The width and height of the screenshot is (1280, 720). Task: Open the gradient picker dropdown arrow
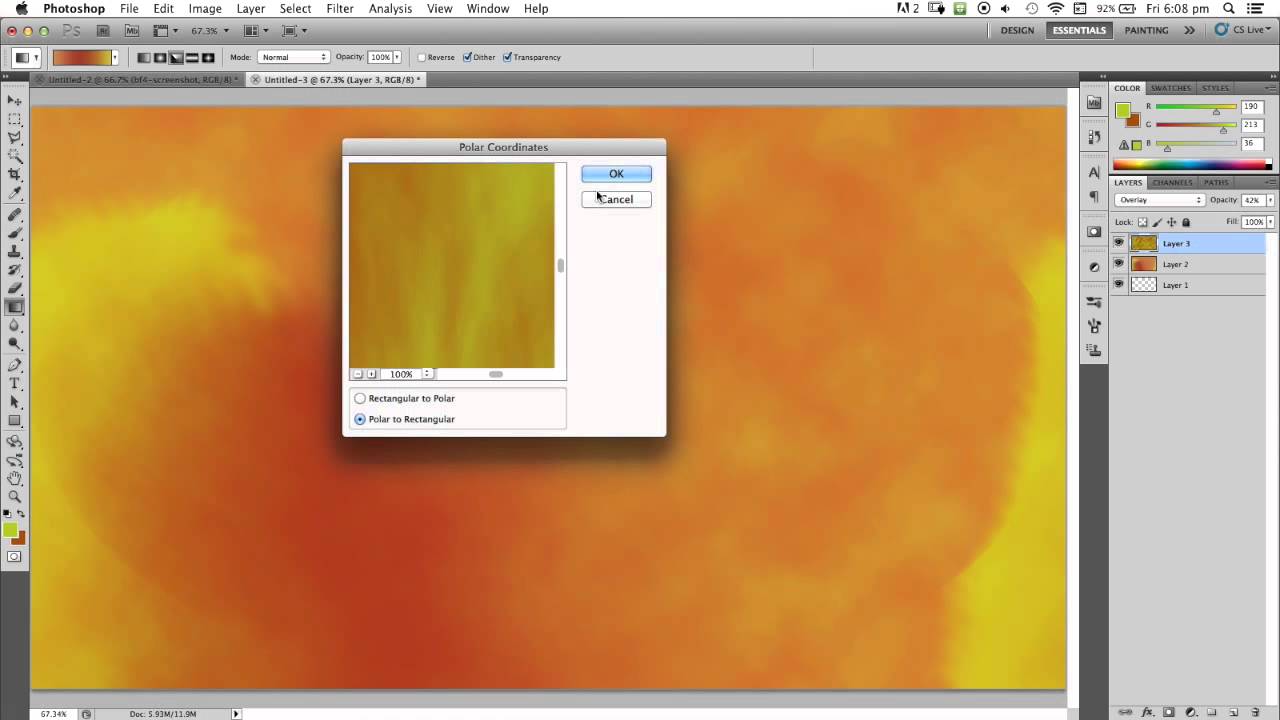click(x=115, y=58)
